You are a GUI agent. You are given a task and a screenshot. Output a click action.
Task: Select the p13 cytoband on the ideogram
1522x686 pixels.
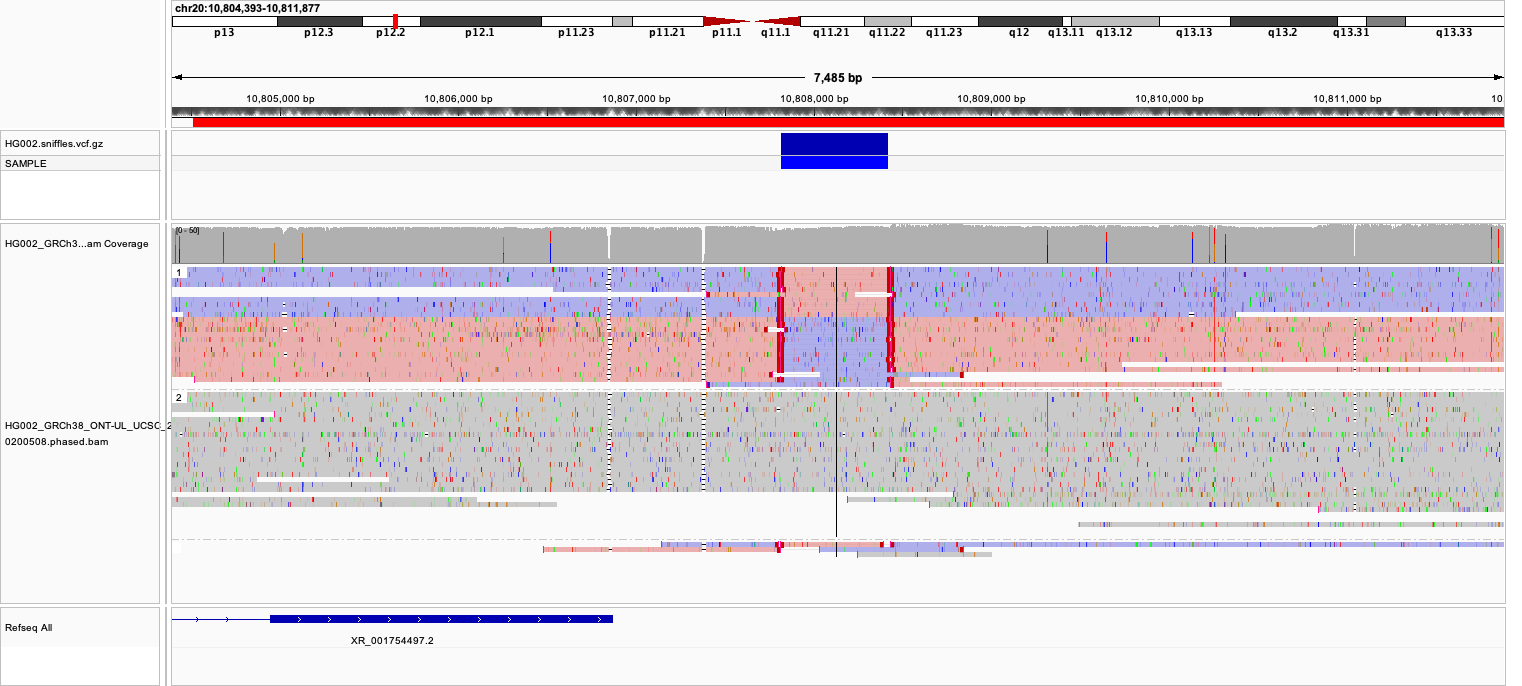(x=224, y=21)
